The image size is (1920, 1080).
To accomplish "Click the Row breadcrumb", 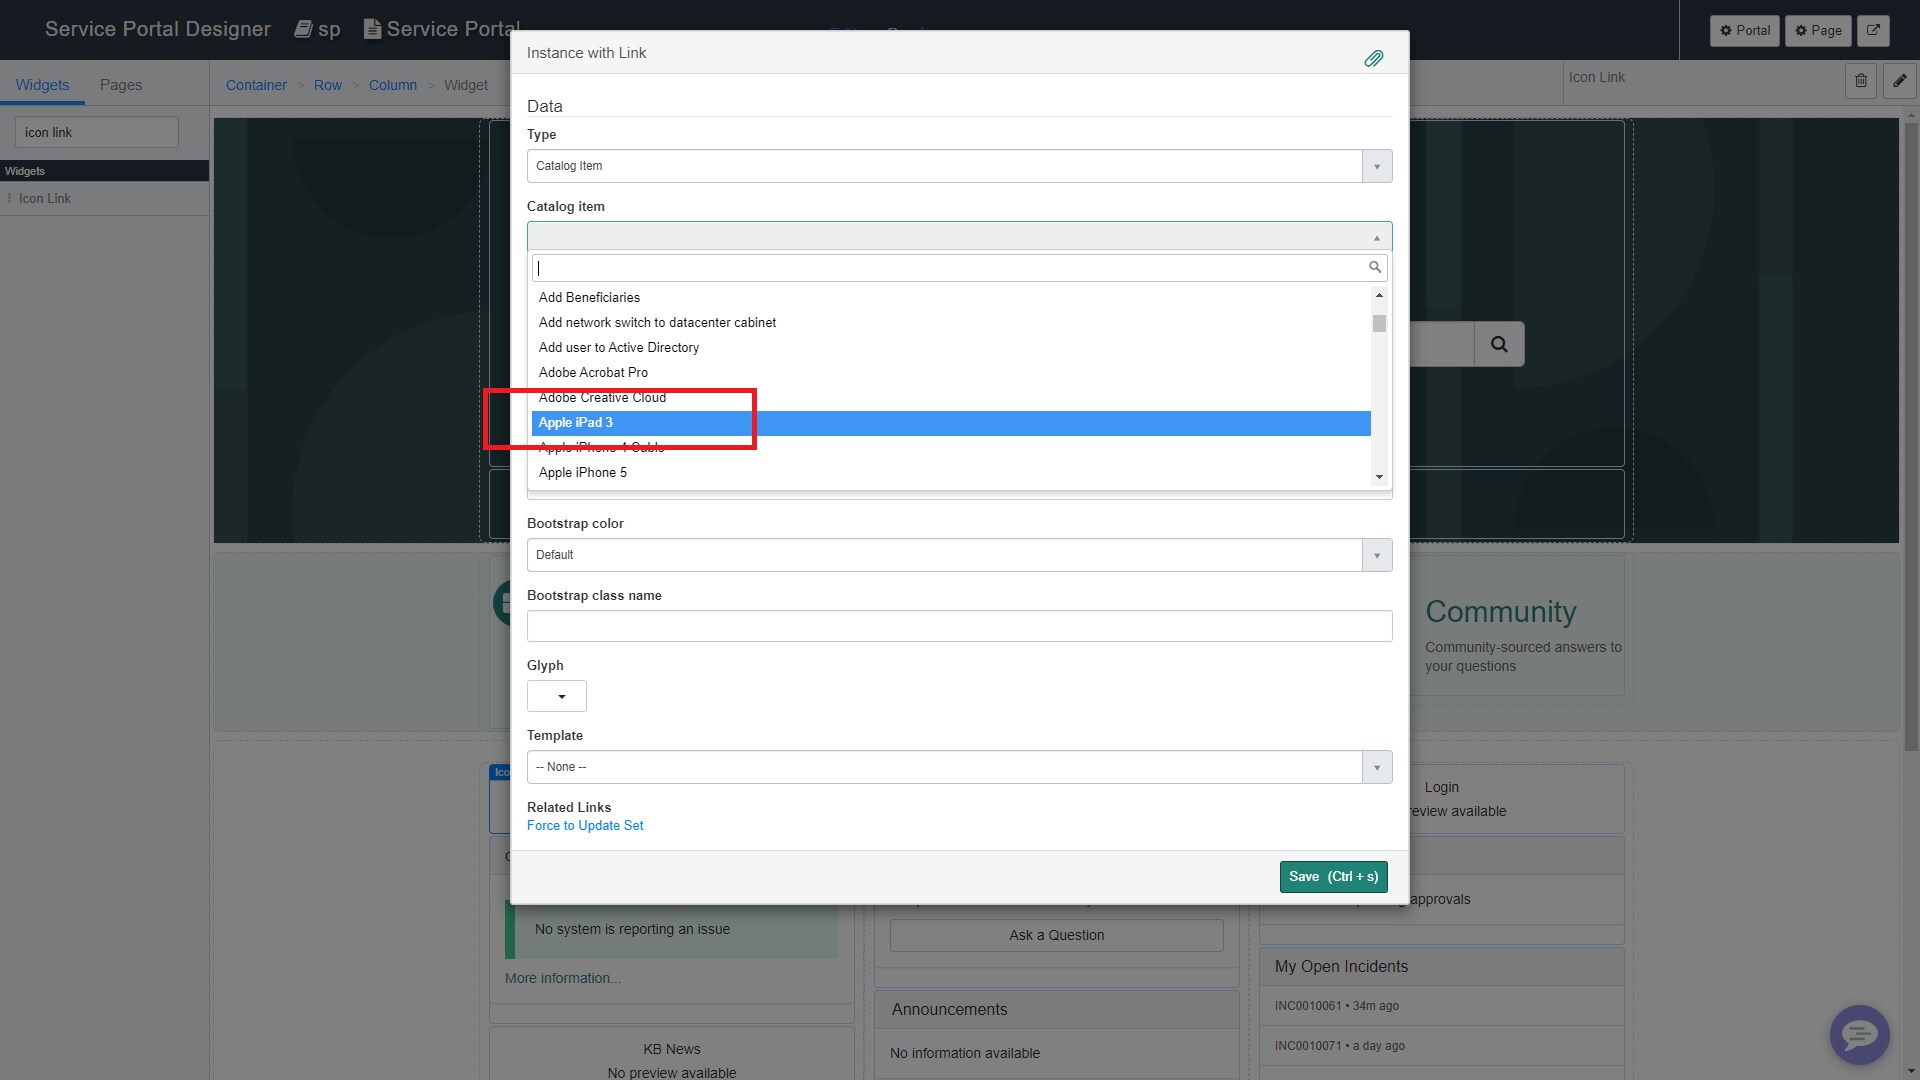I will (328, 85).
